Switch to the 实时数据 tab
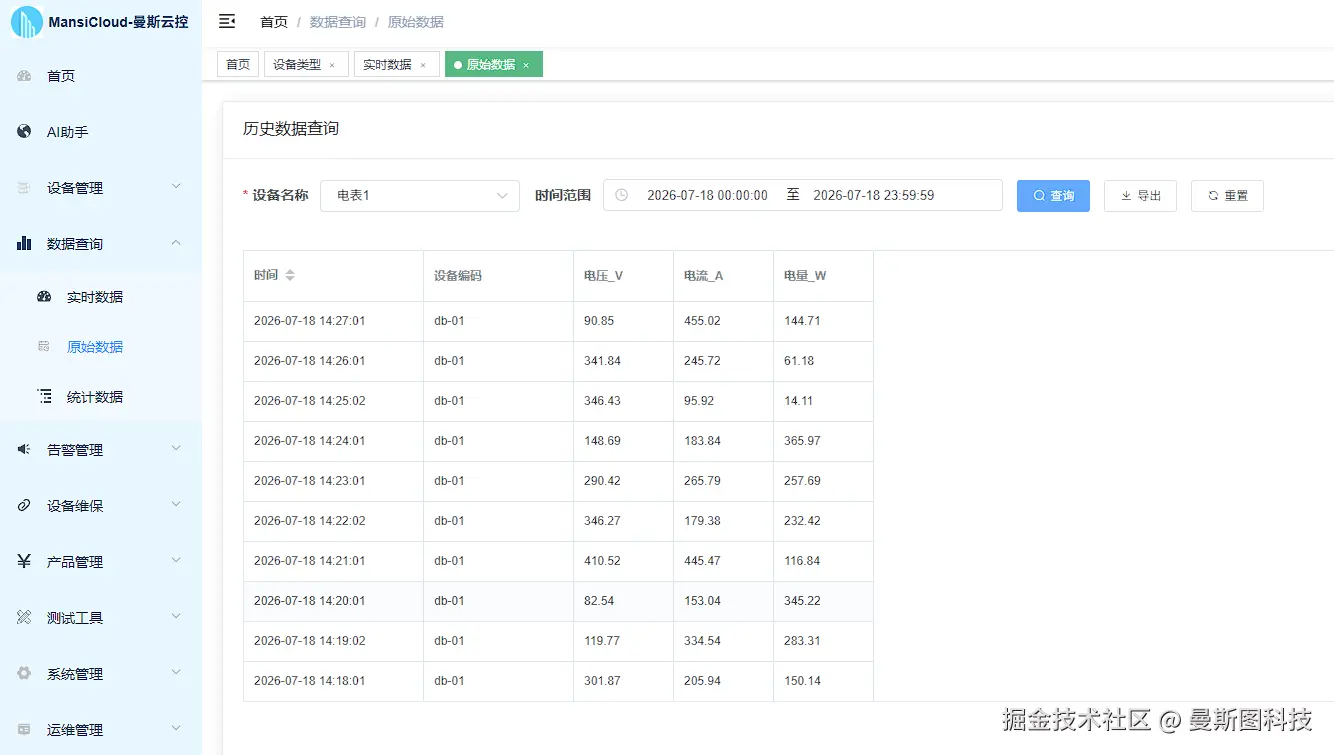 396,64
